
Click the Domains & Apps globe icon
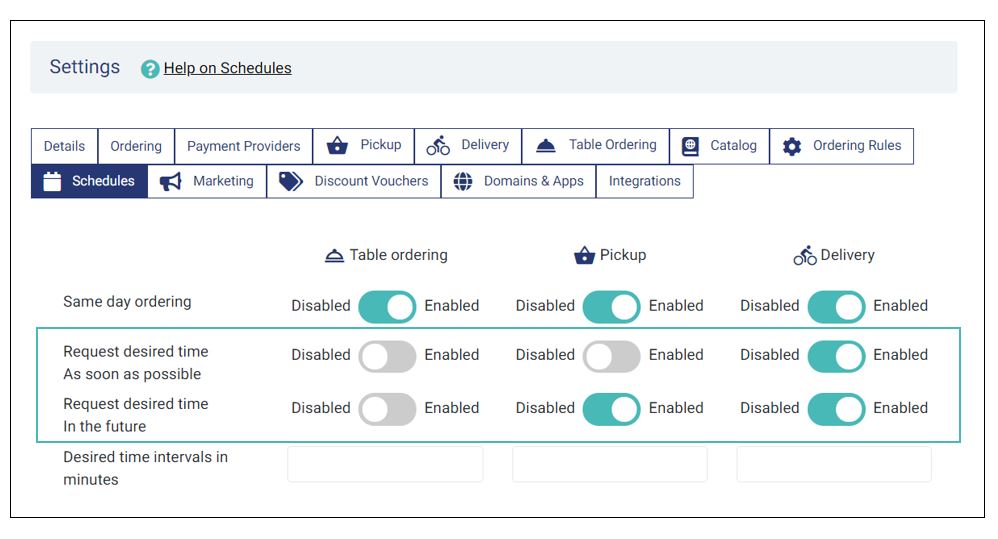click(x=463, y=181)
